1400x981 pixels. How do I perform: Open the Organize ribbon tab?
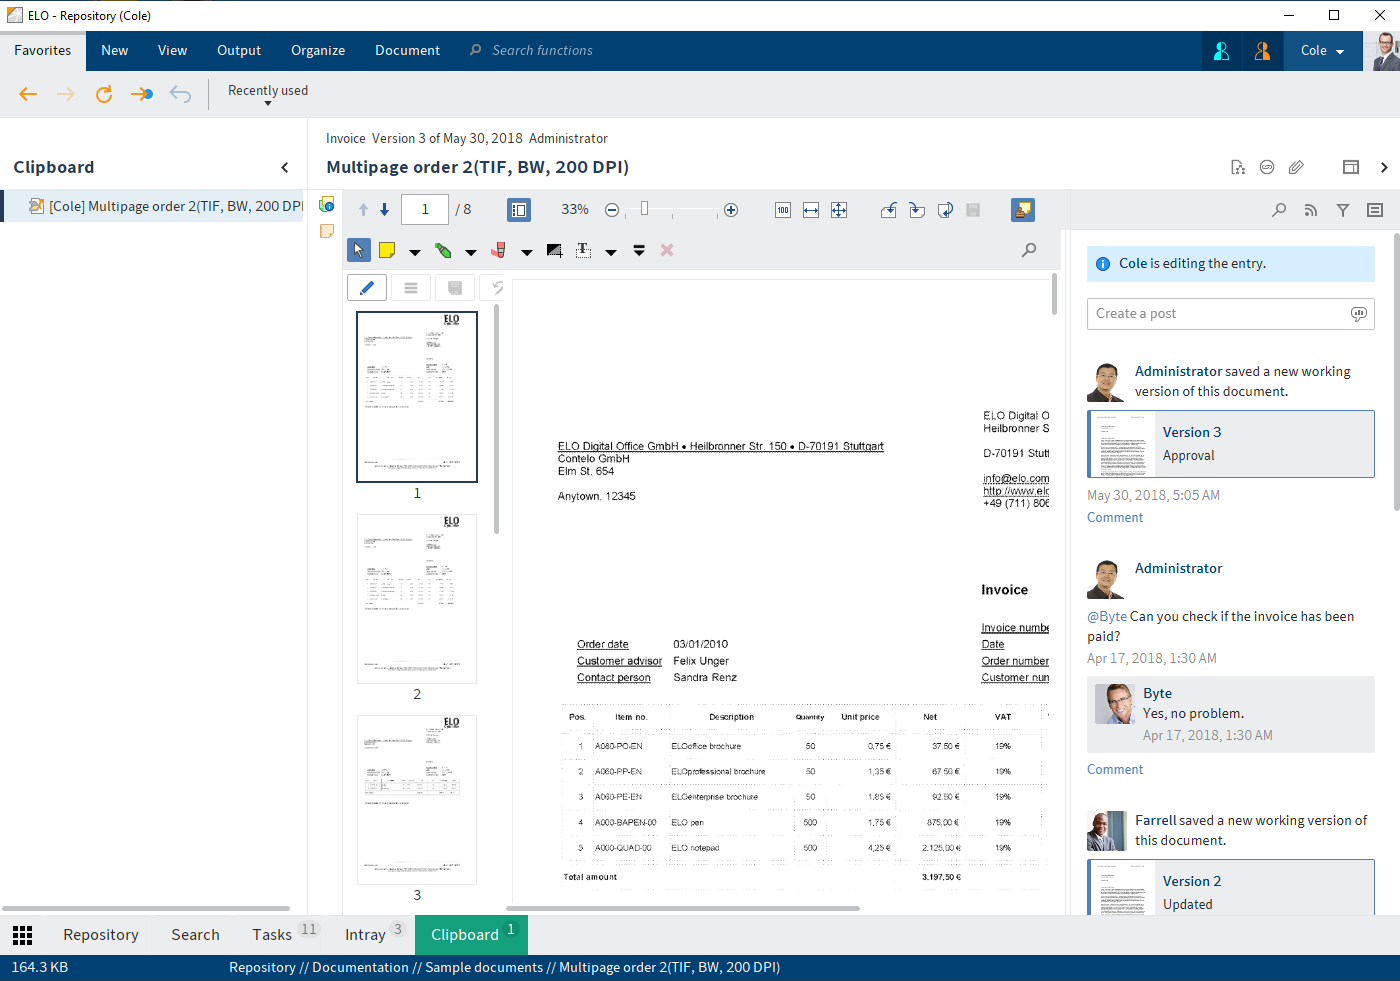318,51
